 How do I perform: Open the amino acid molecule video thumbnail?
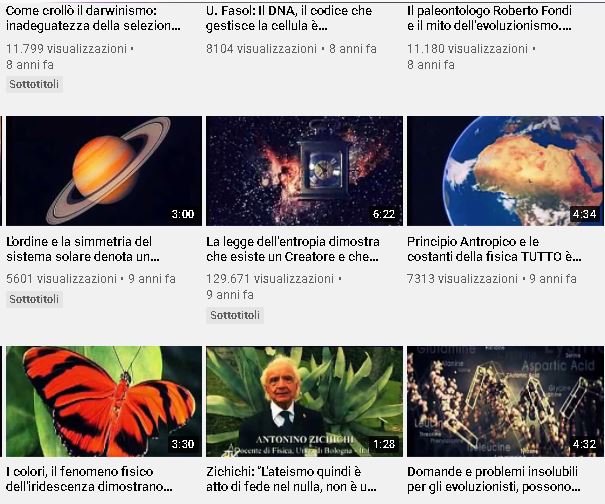tap(505, 401)
